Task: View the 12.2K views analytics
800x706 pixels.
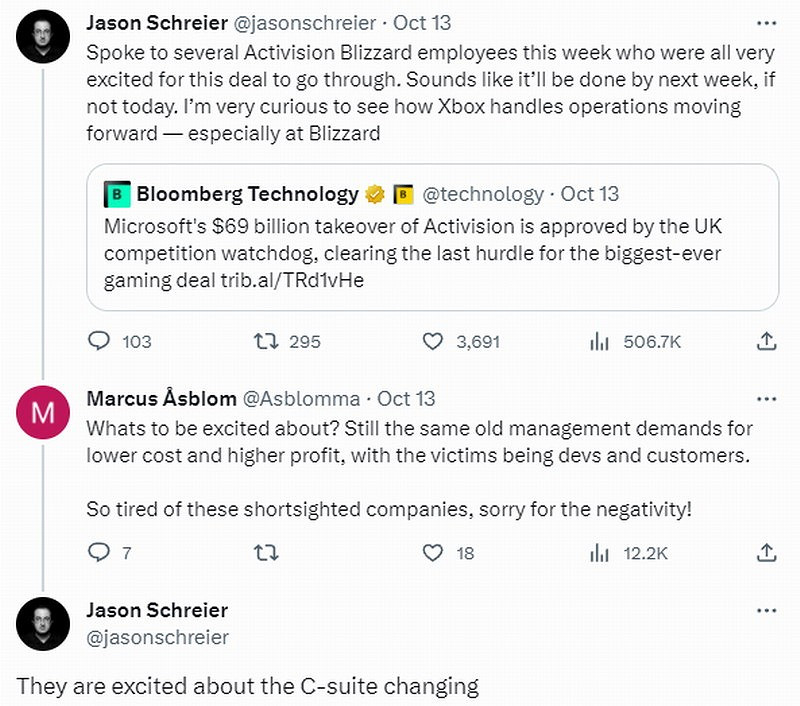Action: point(600,551)
